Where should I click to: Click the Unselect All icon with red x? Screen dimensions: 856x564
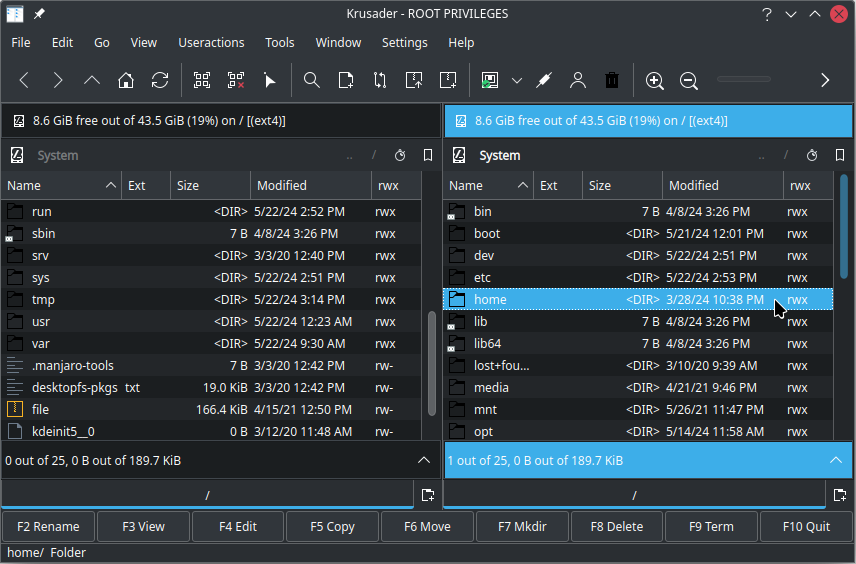236,81
